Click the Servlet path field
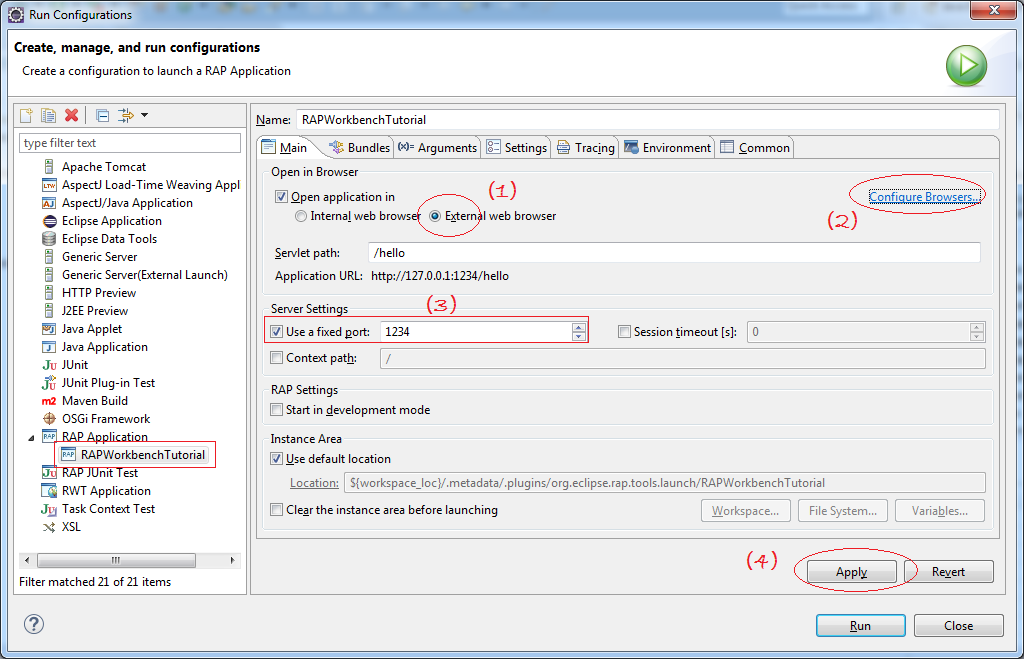1024x659 pixels. 674,253
